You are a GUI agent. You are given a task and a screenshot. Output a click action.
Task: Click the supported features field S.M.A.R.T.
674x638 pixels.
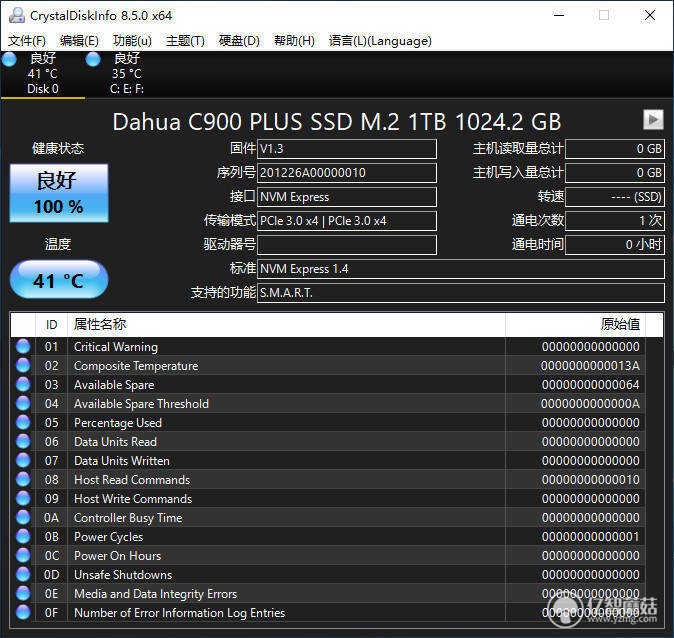(461, 293)
